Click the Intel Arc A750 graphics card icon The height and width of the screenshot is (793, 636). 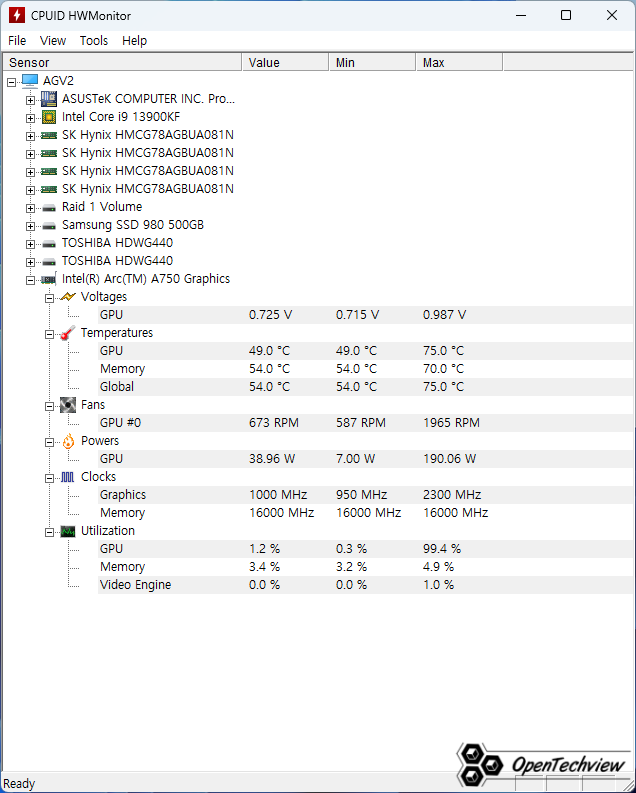[x=49, y=279]
